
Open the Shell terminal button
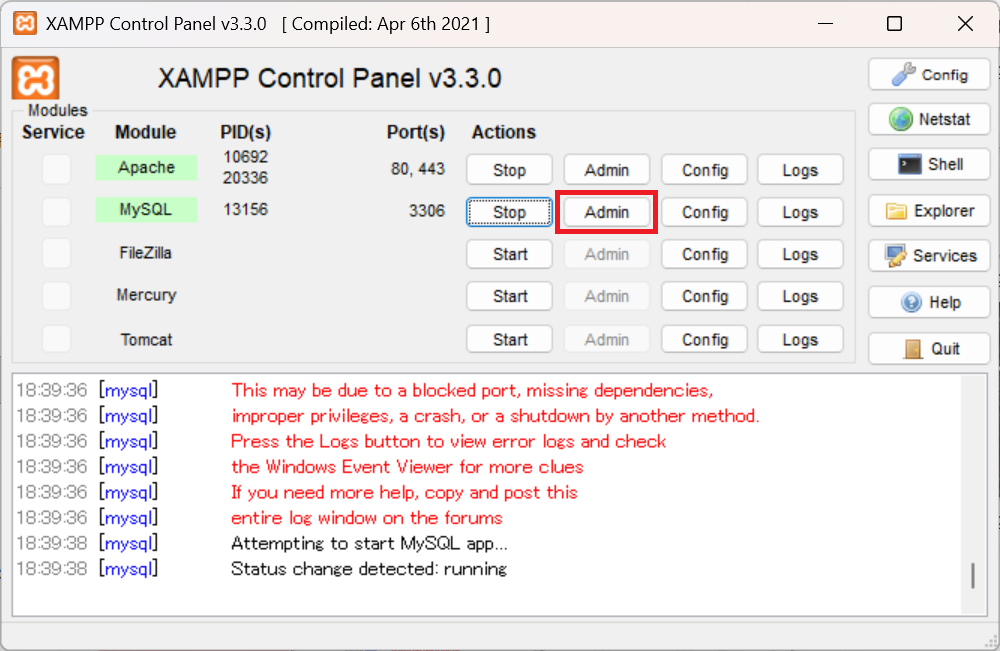point(929,165)
